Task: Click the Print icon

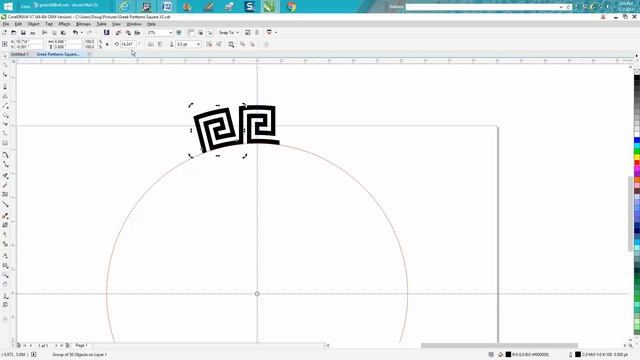Action: coord(33,33)
